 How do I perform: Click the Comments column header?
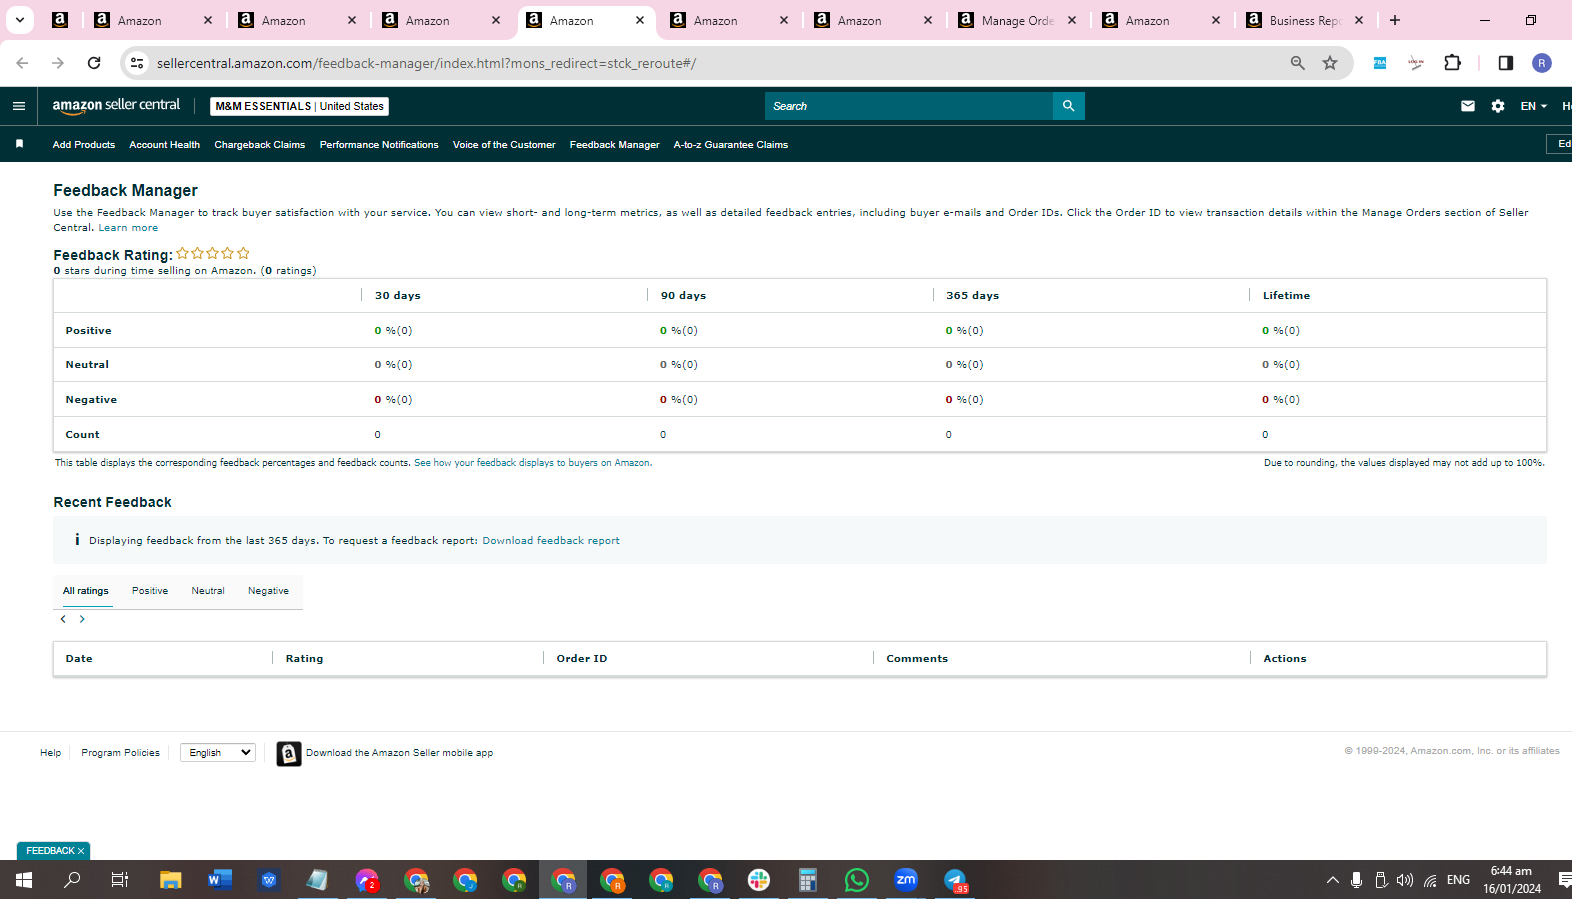[x=917, y=659]
